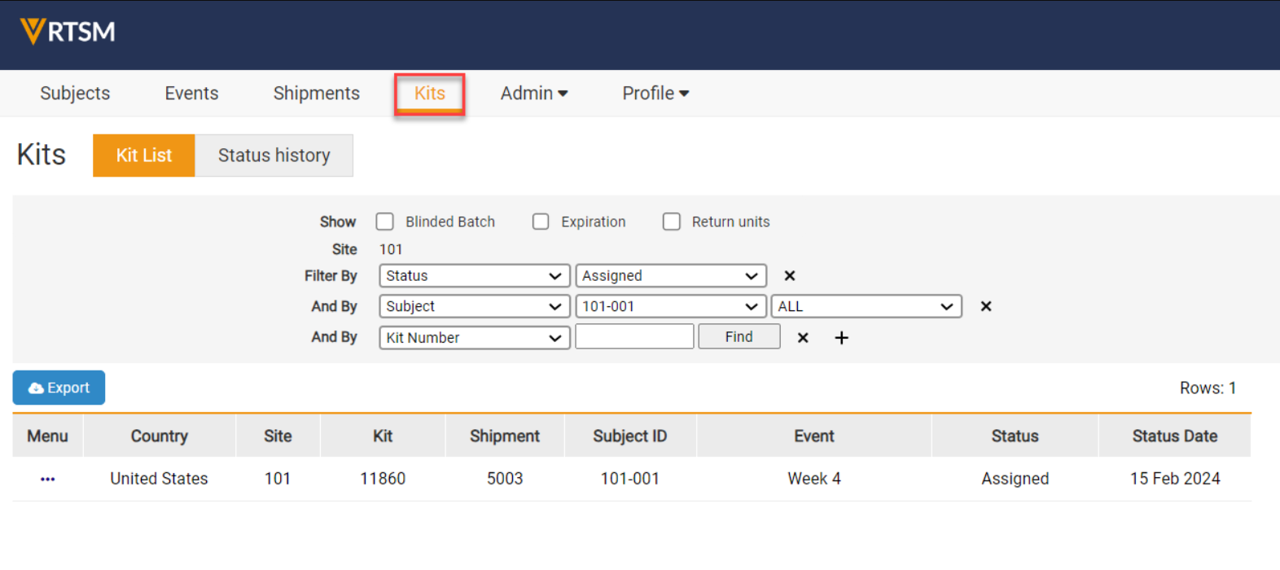Remove the Status filter row
1280x570 pixels.
[x=789, y=276]
